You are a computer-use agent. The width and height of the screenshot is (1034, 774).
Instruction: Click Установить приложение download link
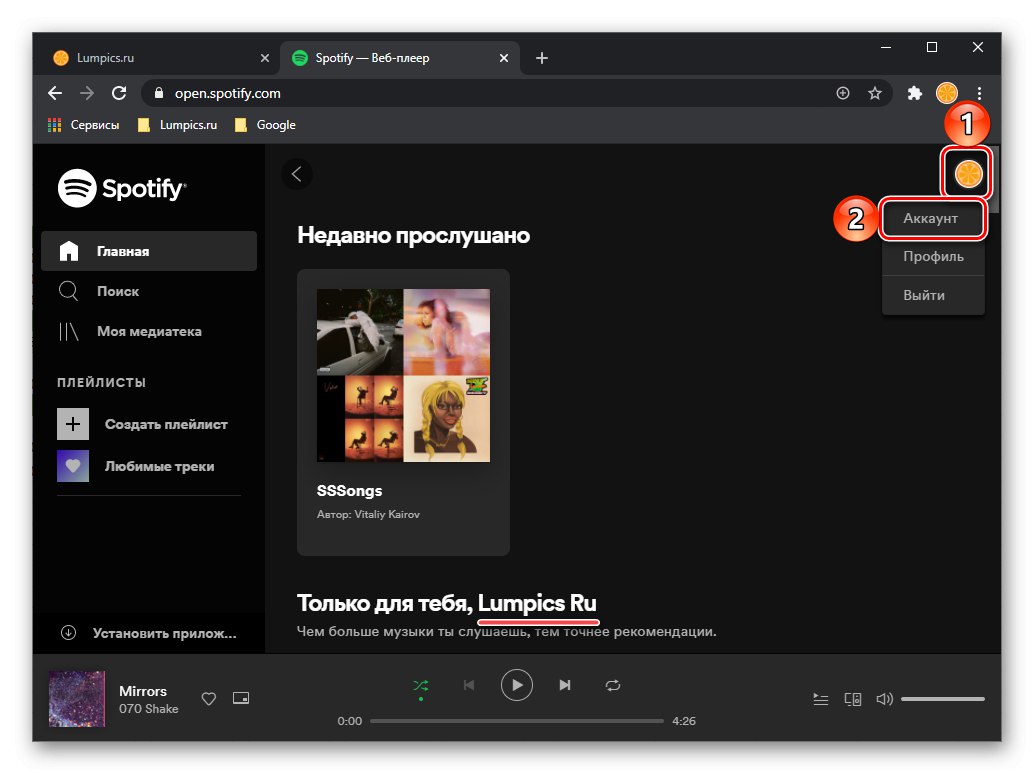click(149, 634)
